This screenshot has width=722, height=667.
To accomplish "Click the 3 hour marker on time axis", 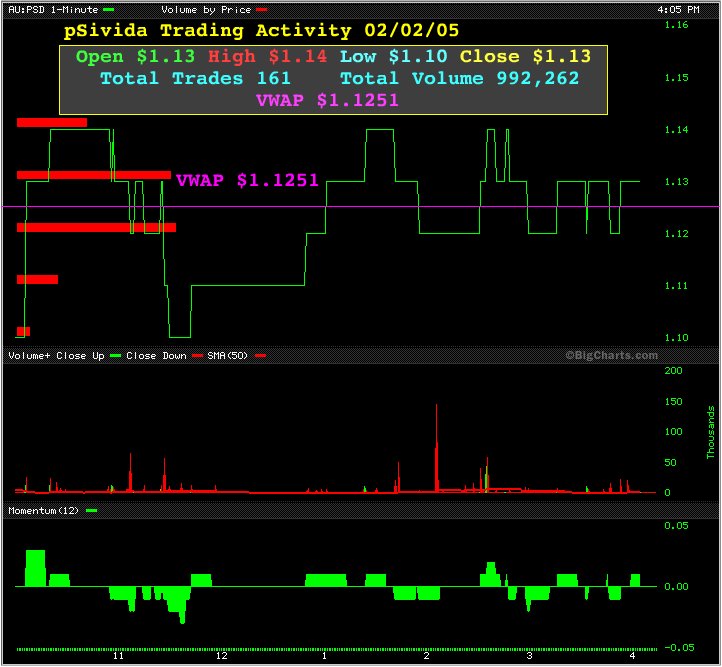I will tap(530, 656).
